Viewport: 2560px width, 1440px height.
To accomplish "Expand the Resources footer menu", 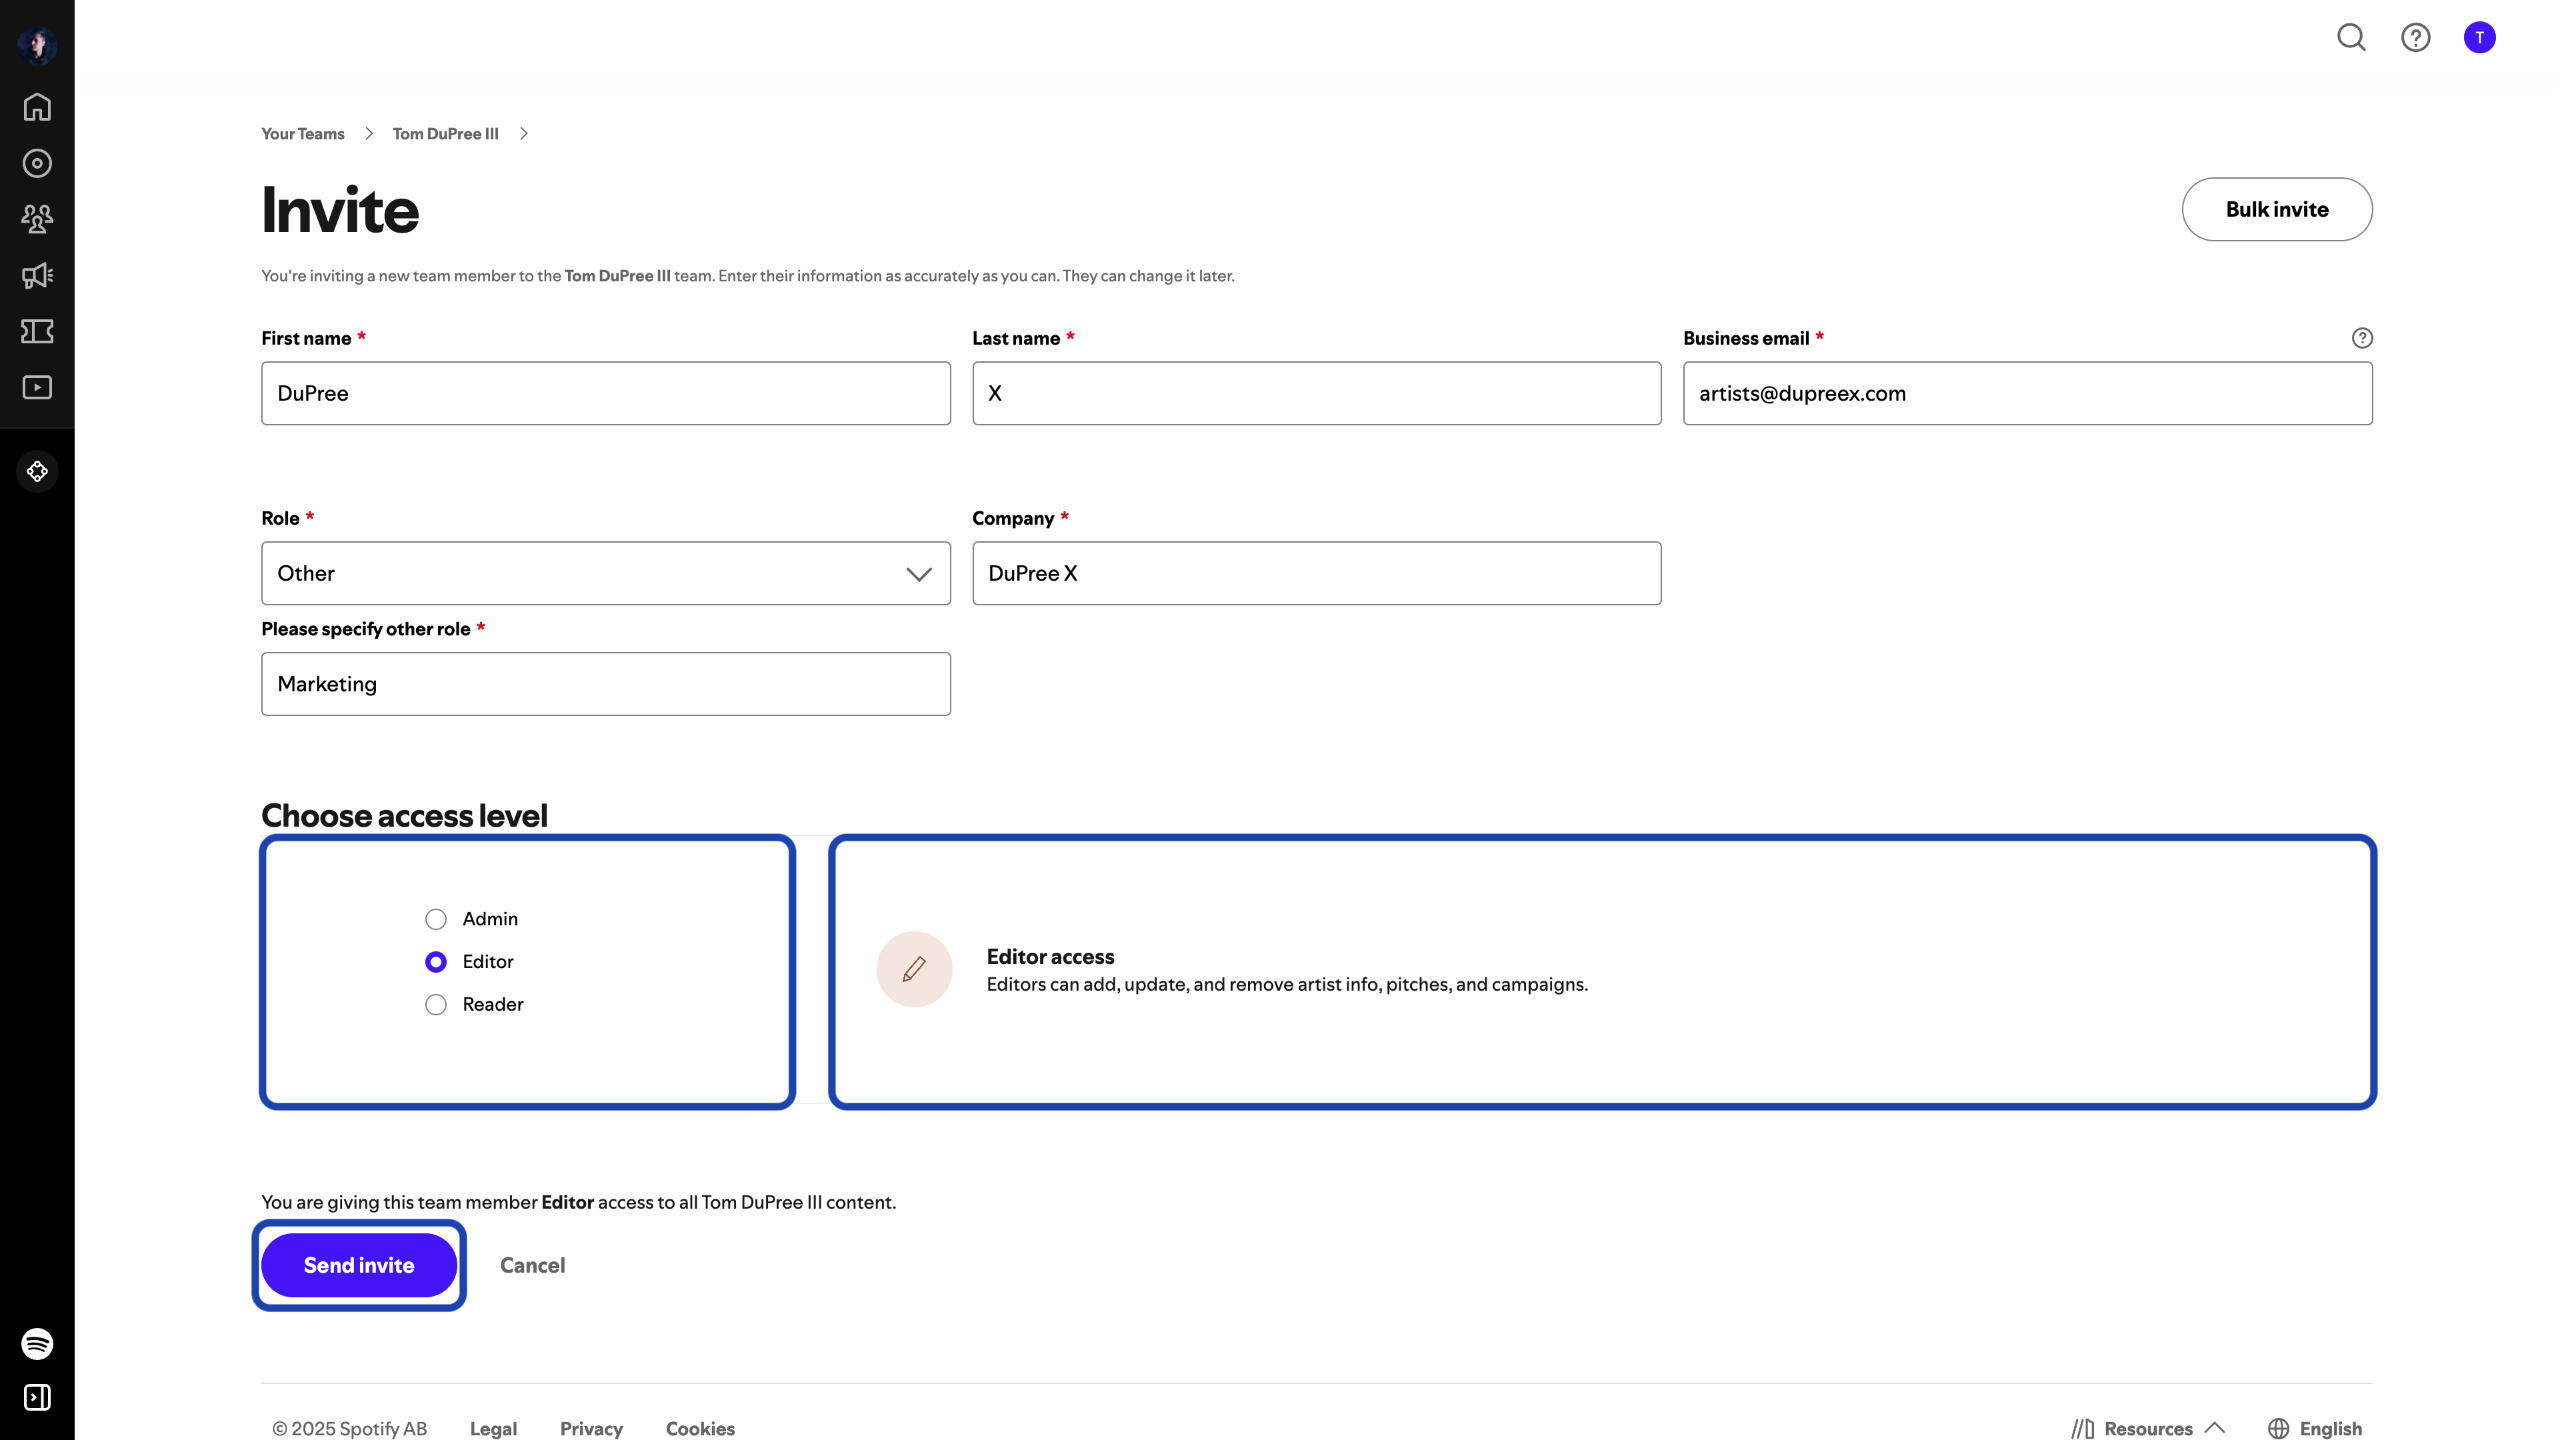I will click(x=2148, y=1428).
